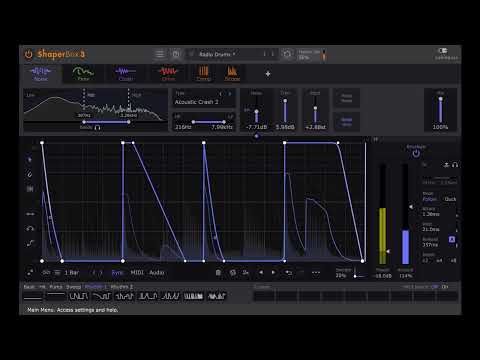Viewport: 480px width, 360px height.
Task: Click the circular icon right of preset selector
Action: [x=287, y=54]
